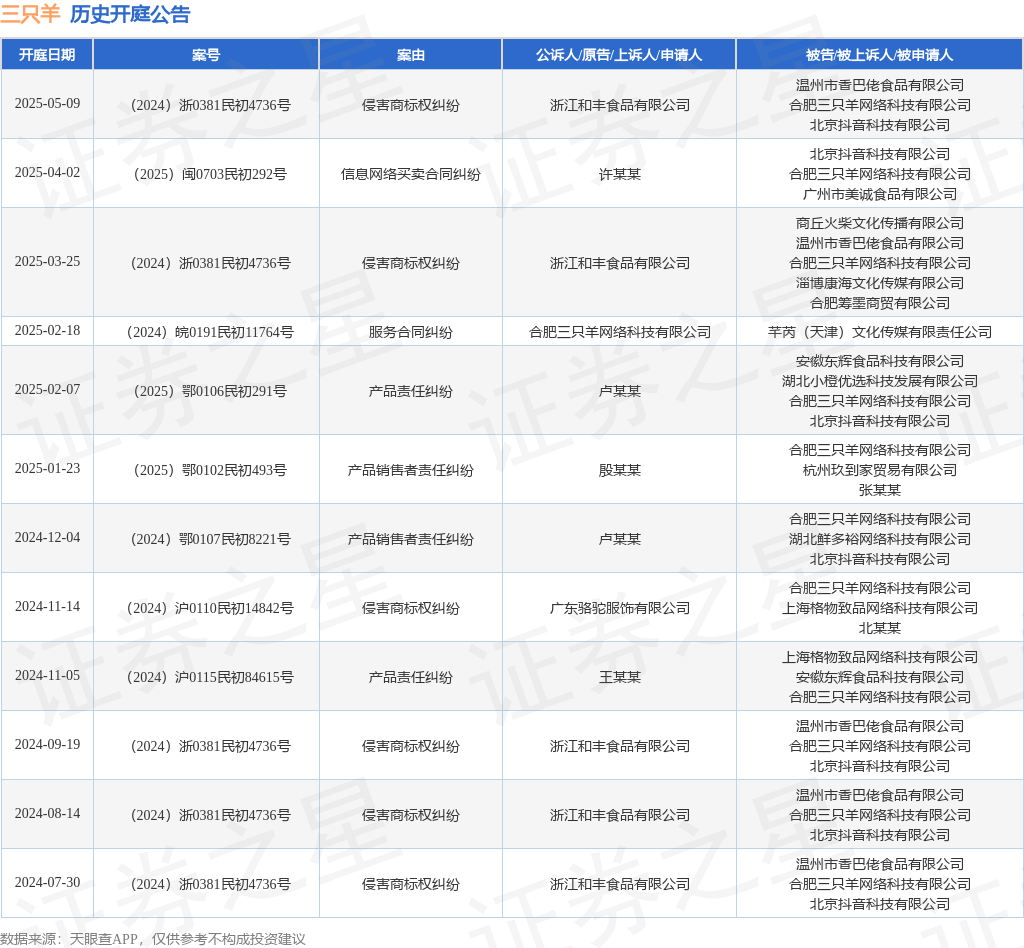Select defendant 张某某
This screenshot has height=948, width=1024.
[x=879, y=490]
